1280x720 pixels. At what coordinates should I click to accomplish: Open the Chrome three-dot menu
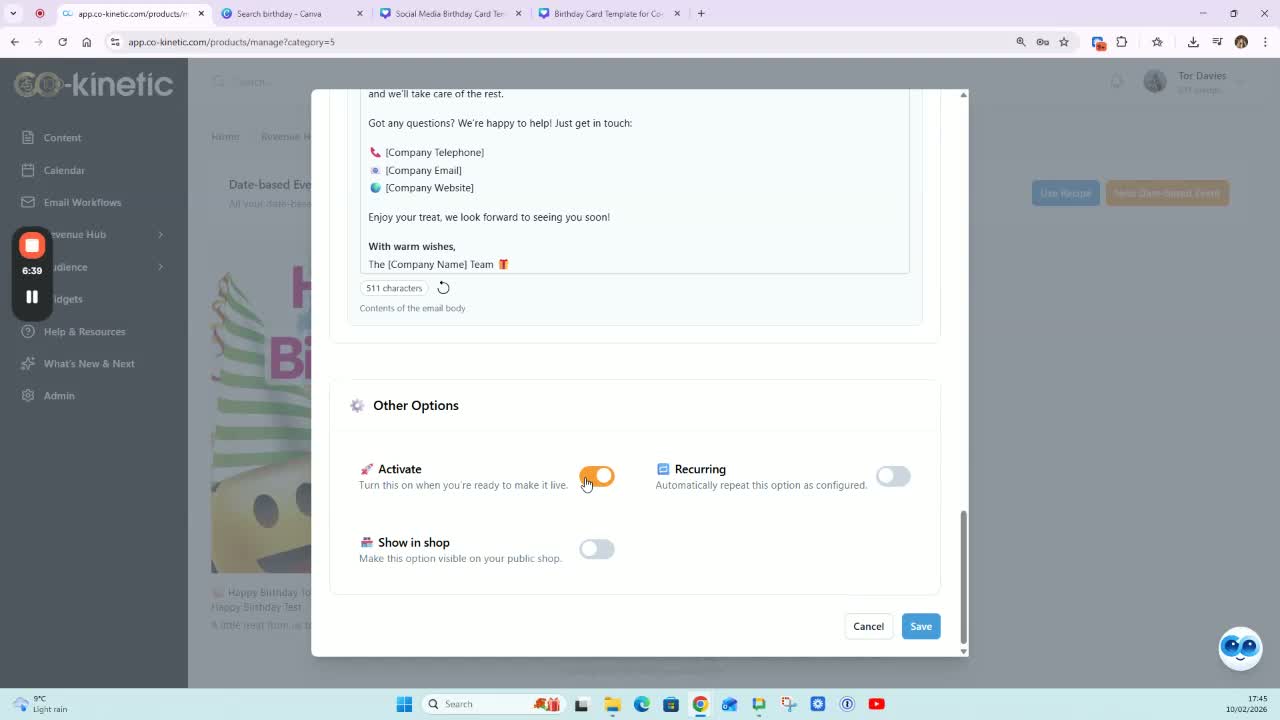point(1266,42)
